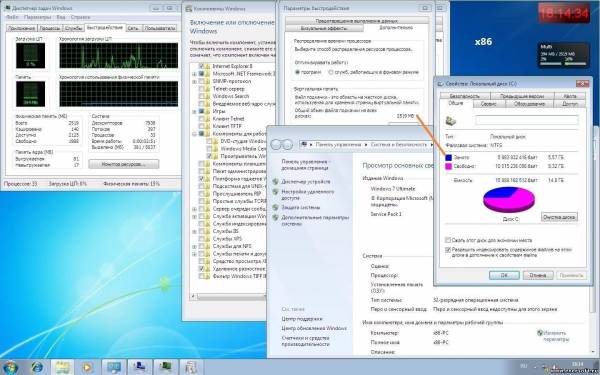Click taskbar button next to Media Player

click(x=114, y=368)
